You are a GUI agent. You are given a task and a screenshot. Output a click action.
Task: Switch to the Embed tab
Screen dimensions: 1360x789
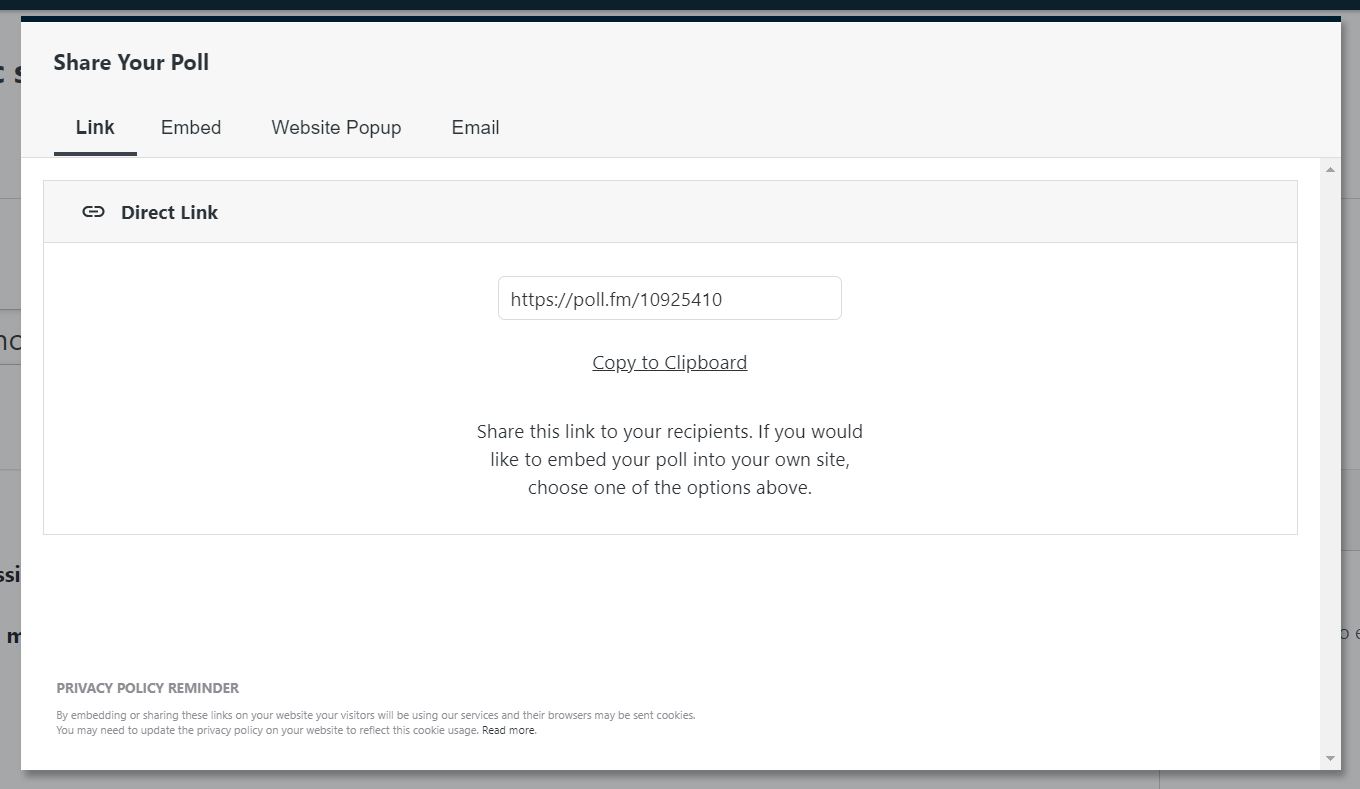190,127
